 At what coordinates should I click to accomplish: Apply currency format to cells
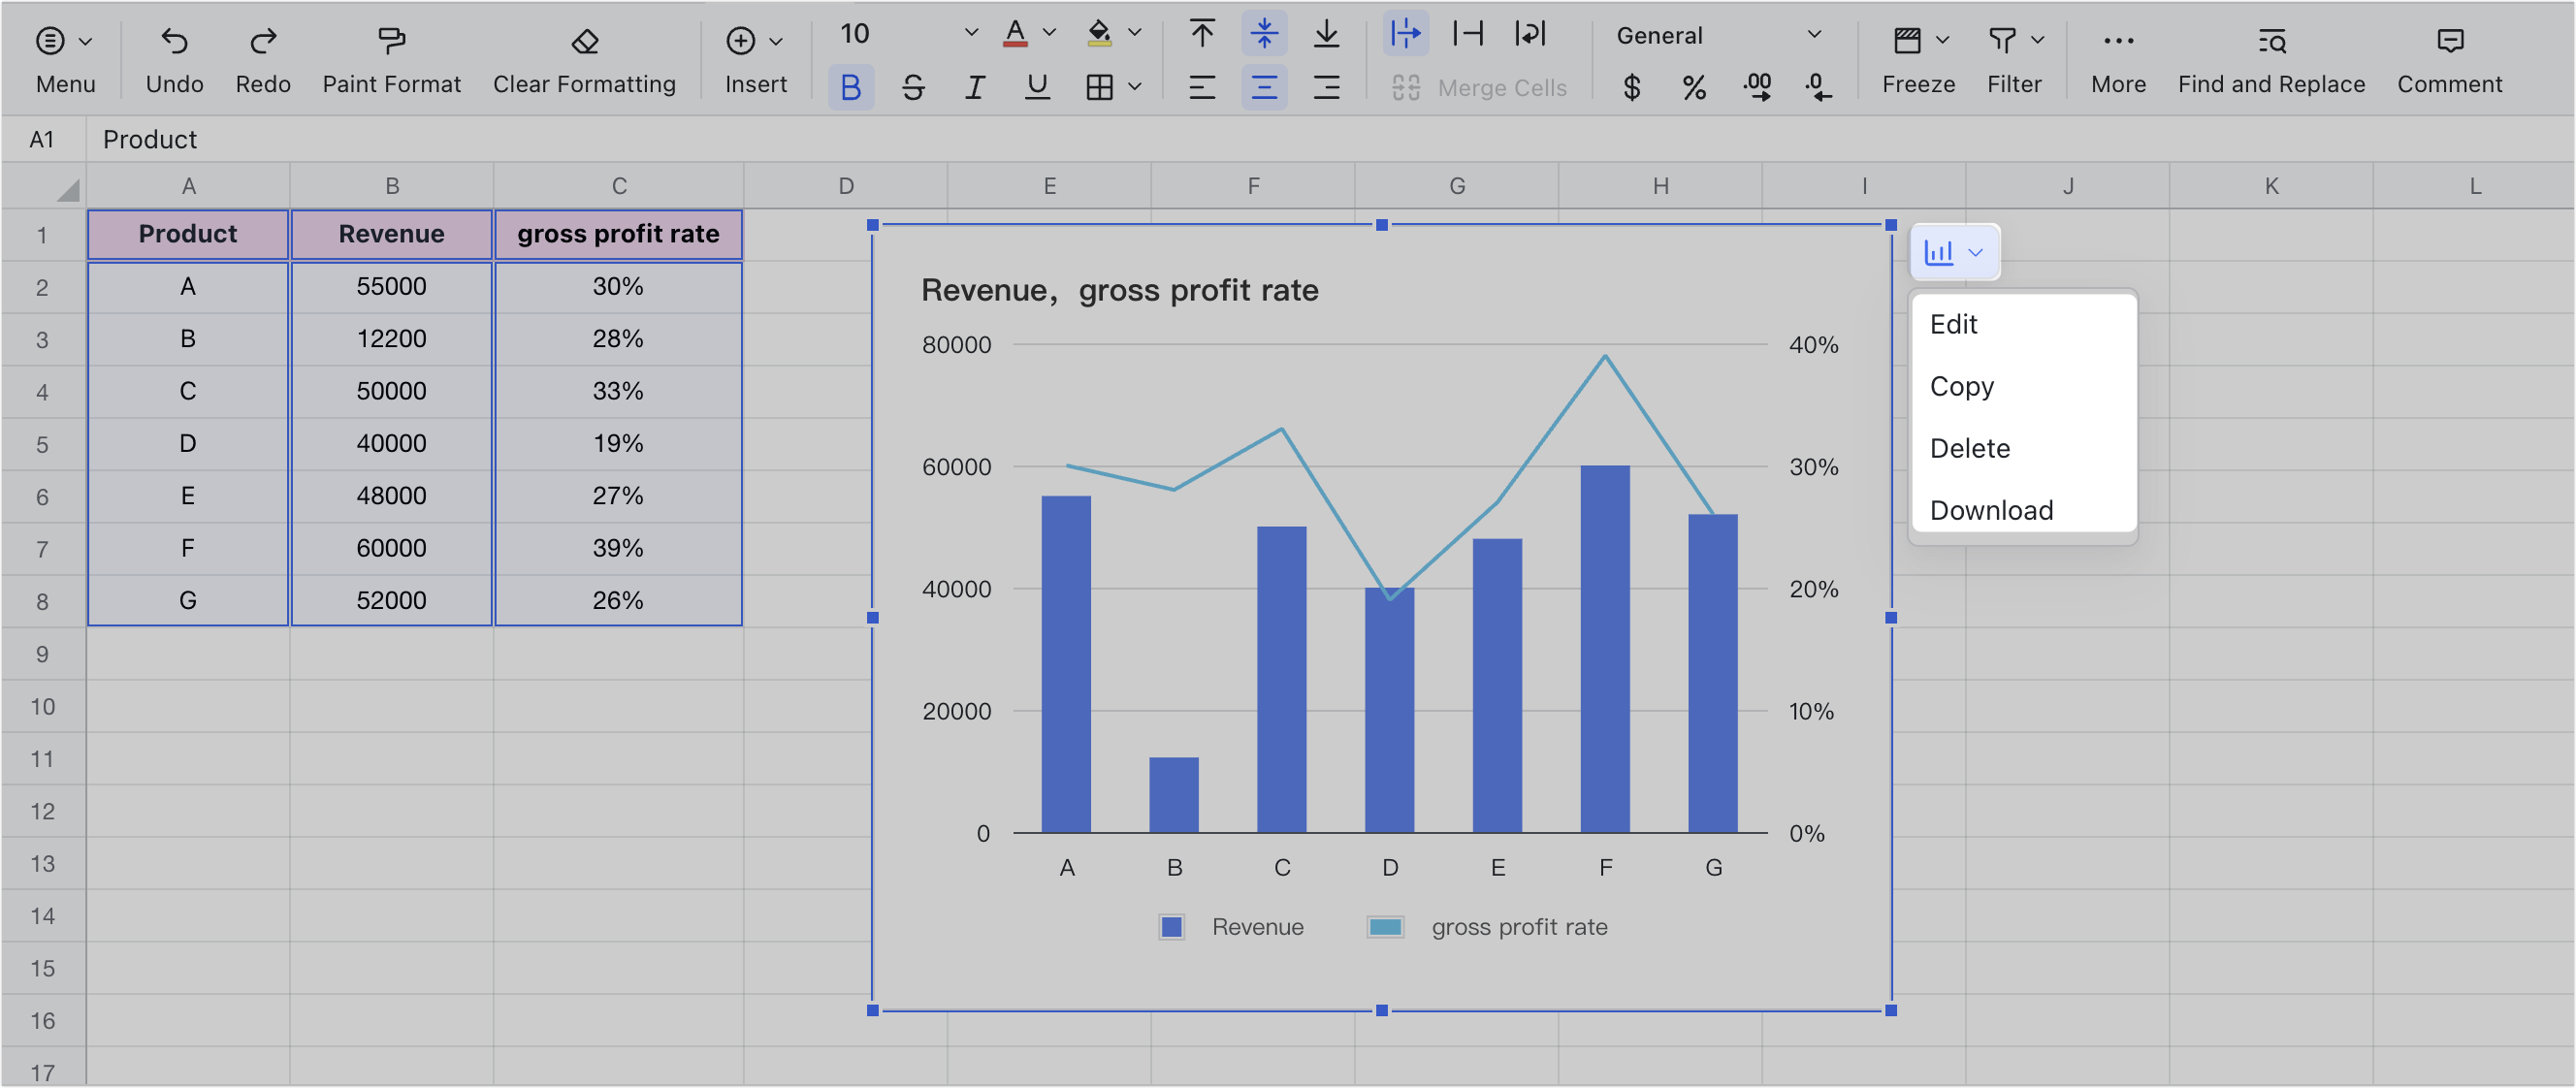click(x=1632, y=88)
